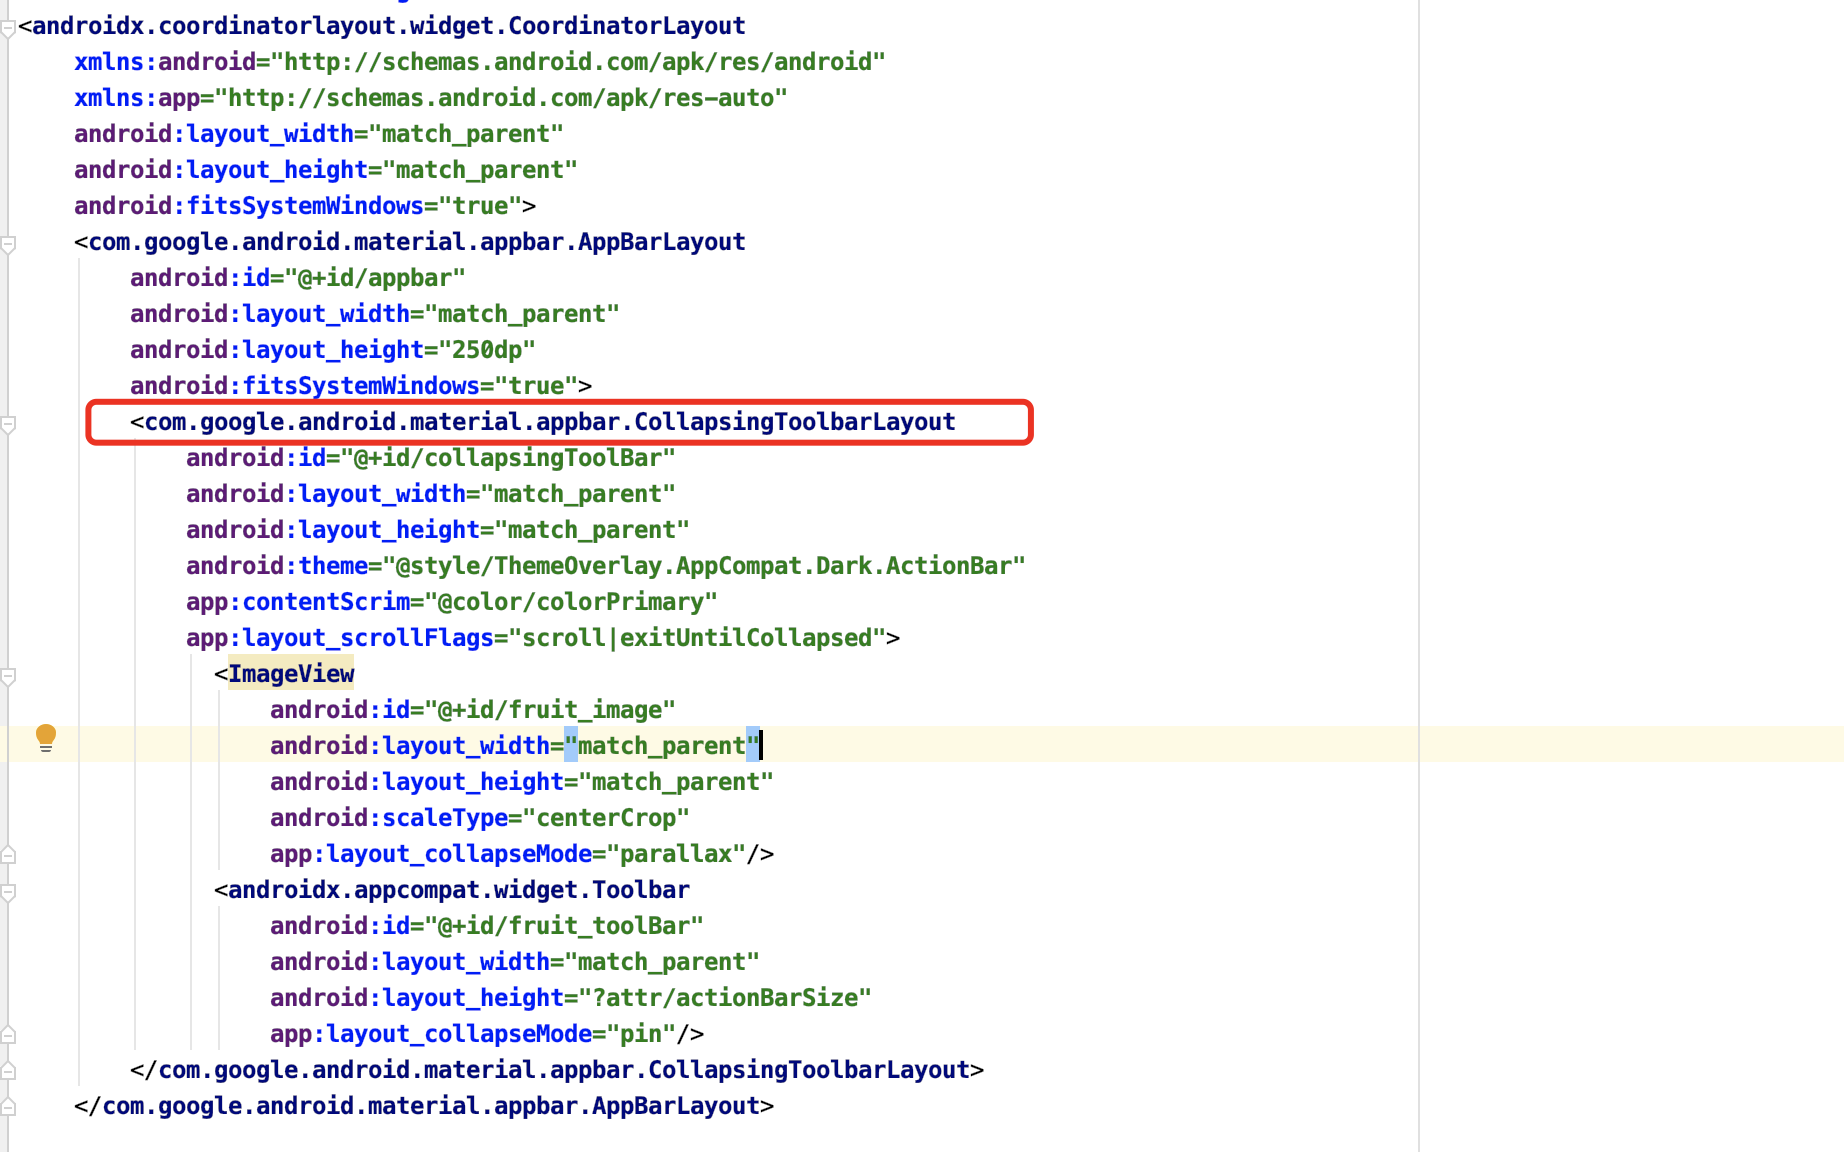
Task: Click the closing CollapsingToolbarLayout tag
Action: (x=557, y=1070)
